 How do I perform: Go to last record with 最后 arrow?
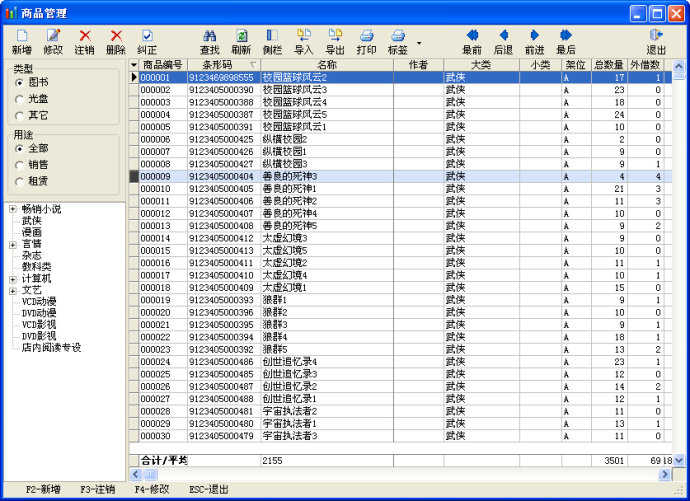pyautogui.click(x=566, y=41)
